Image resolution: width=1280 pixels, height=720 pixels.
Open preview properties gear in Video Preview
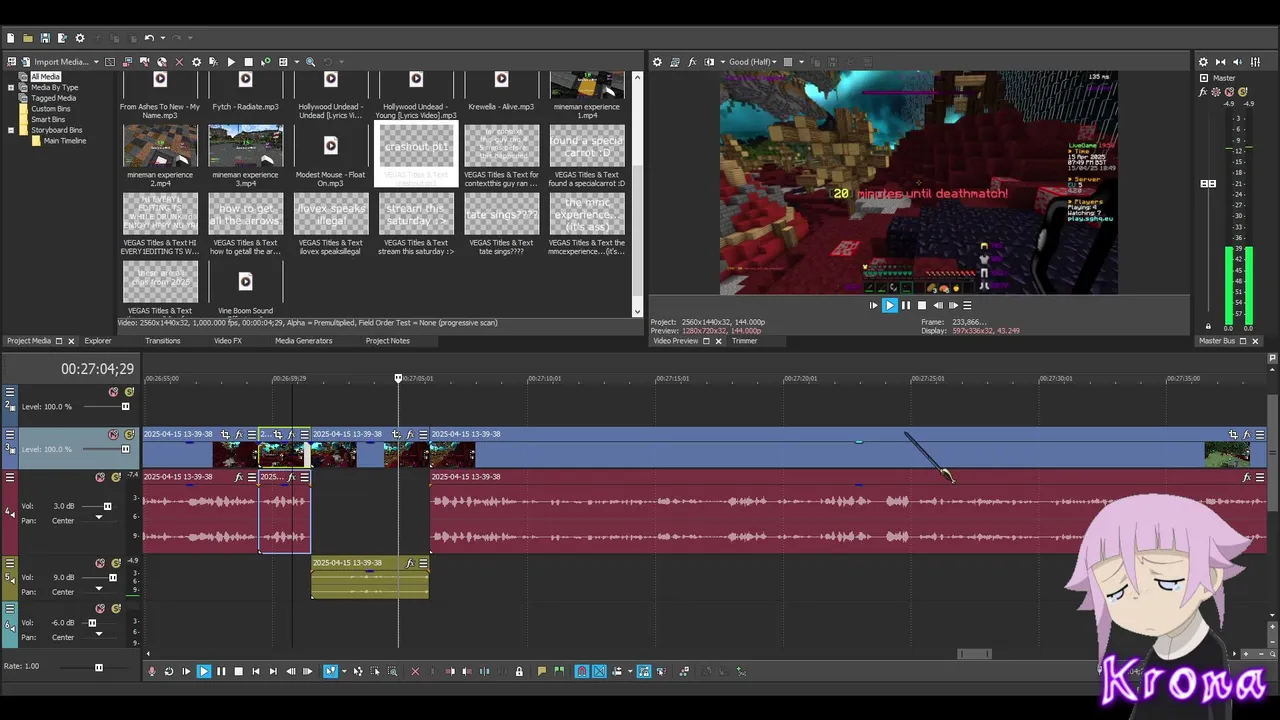(x=657, y=62)
